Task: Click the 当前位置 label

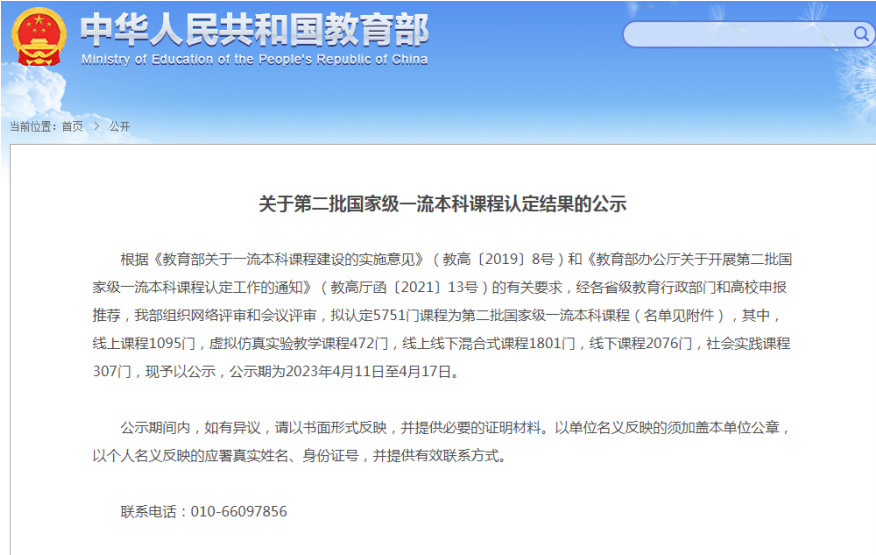Action: click(32, 127)
